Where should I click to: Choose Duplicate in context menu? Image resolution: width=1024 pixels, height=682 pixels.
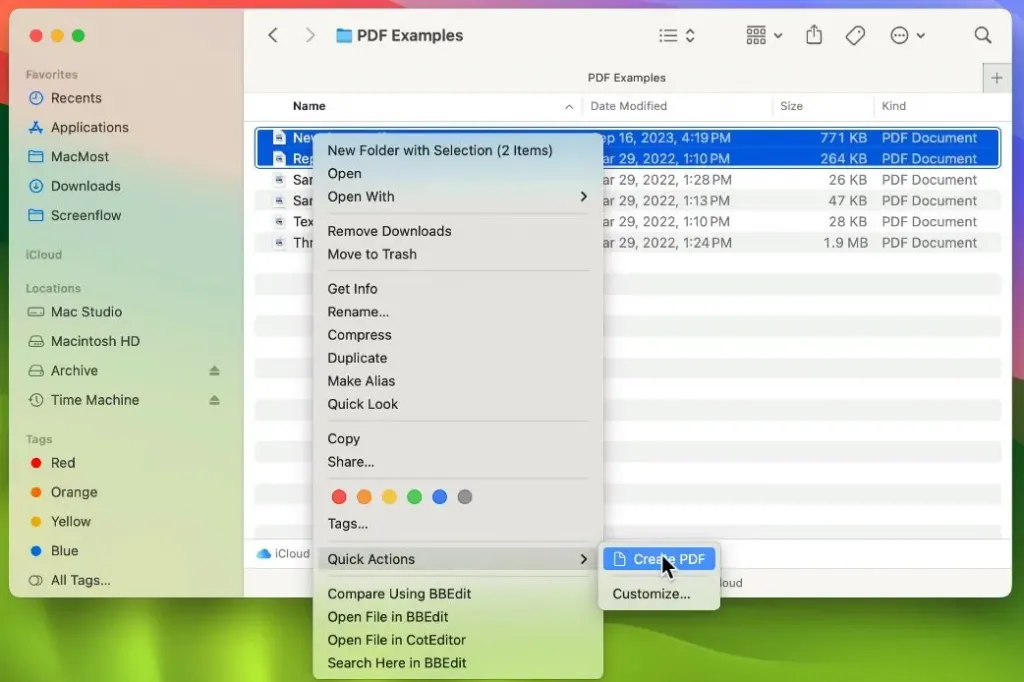357,358
